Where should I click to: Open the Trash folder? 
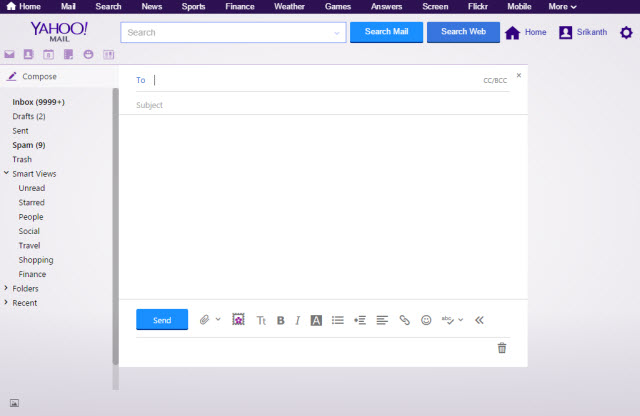[22, 159]
